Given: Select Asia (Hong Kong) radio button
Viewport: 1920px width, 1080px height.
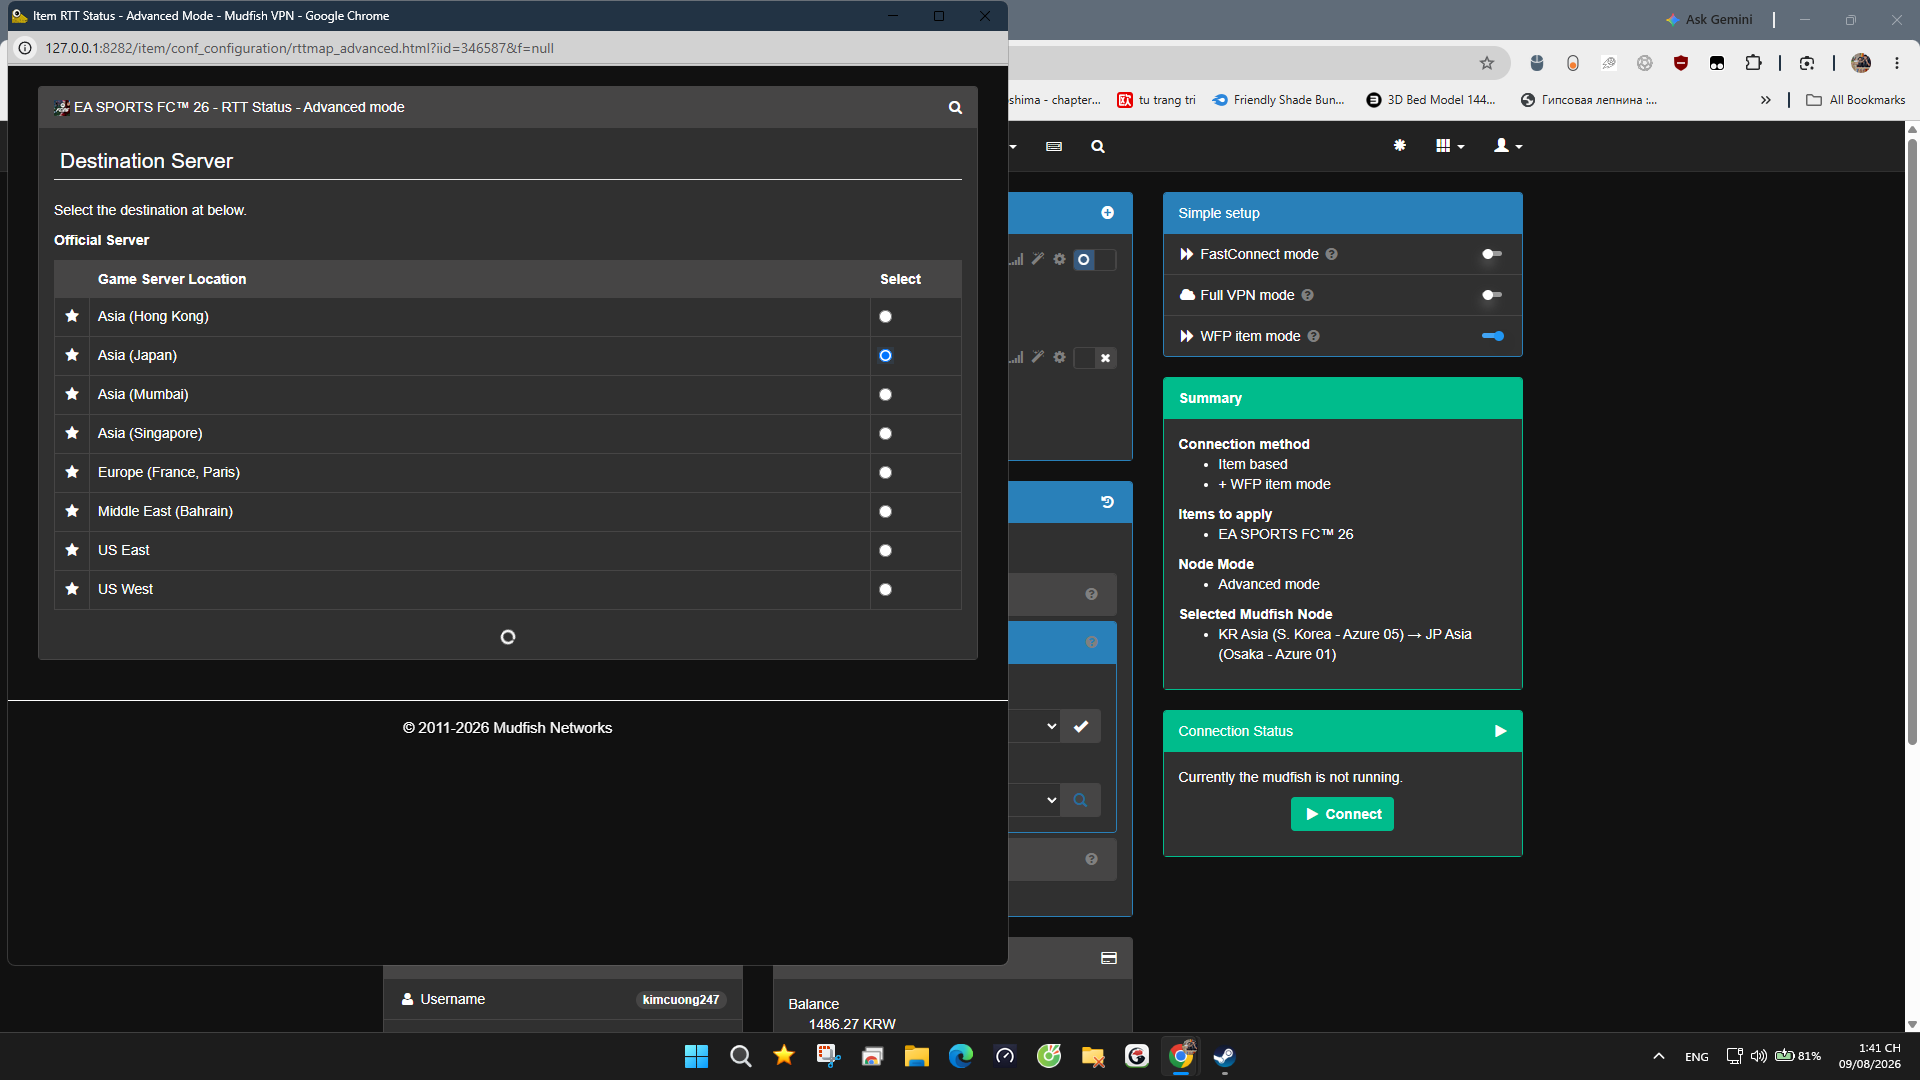Looking at the screenshot, I should 885,317.
